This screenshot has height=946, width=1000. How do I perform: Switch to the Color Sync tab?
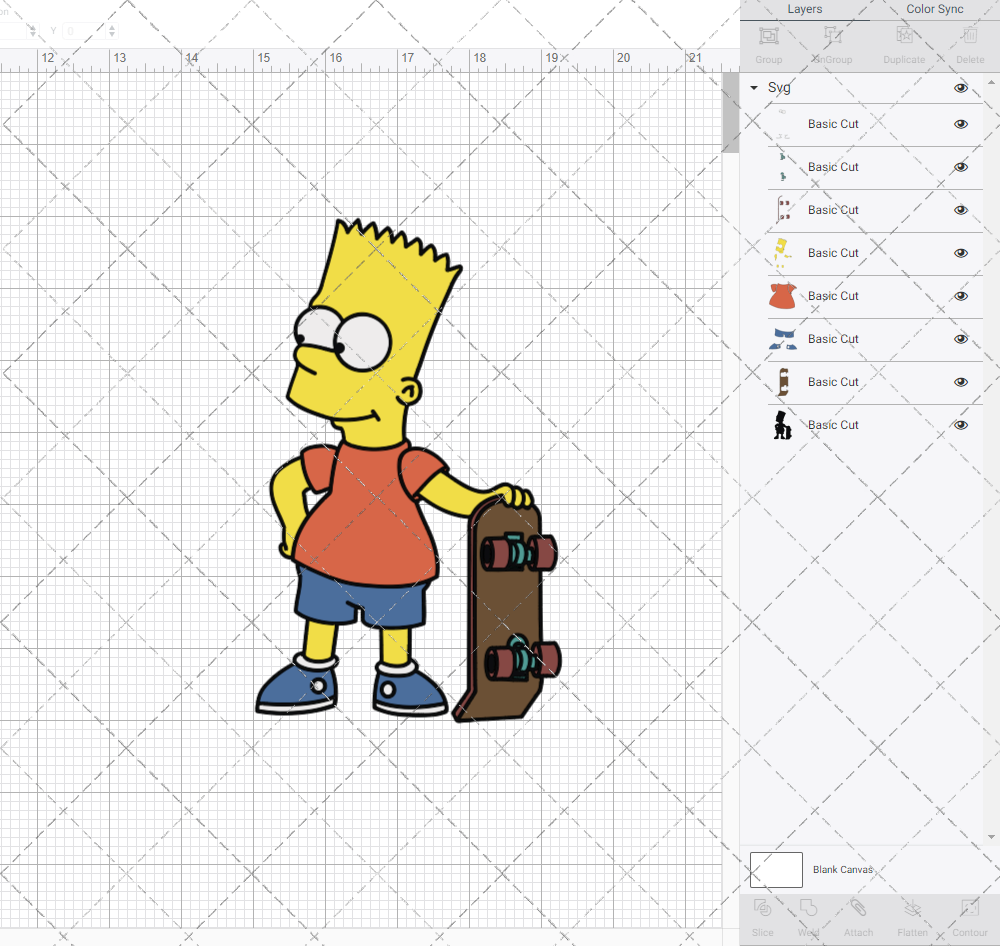click(934, 10)
